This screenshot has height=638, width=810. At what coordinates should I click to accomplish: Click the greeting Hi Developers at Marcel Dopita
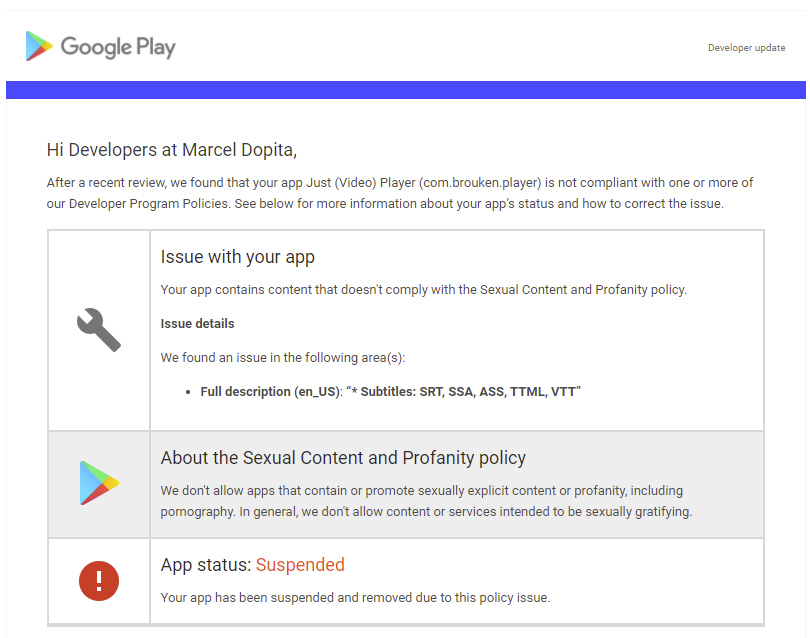pos(172,150)
